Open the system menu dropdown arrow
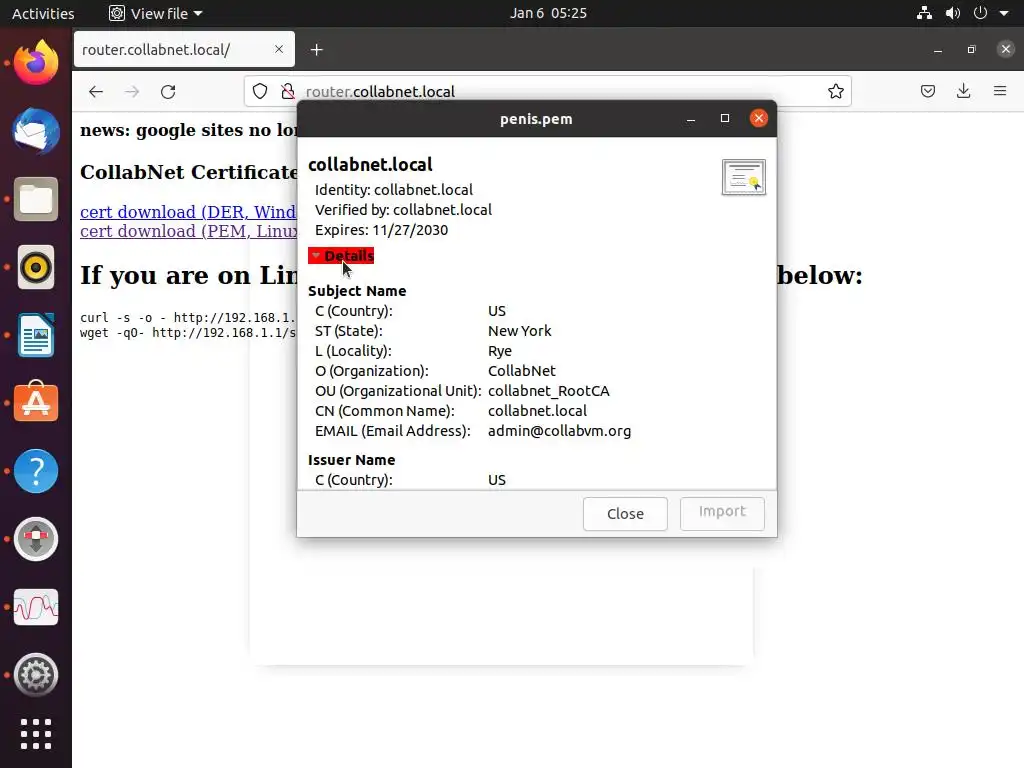This screenshot has height=768, width=1024. pos(1004,13)
